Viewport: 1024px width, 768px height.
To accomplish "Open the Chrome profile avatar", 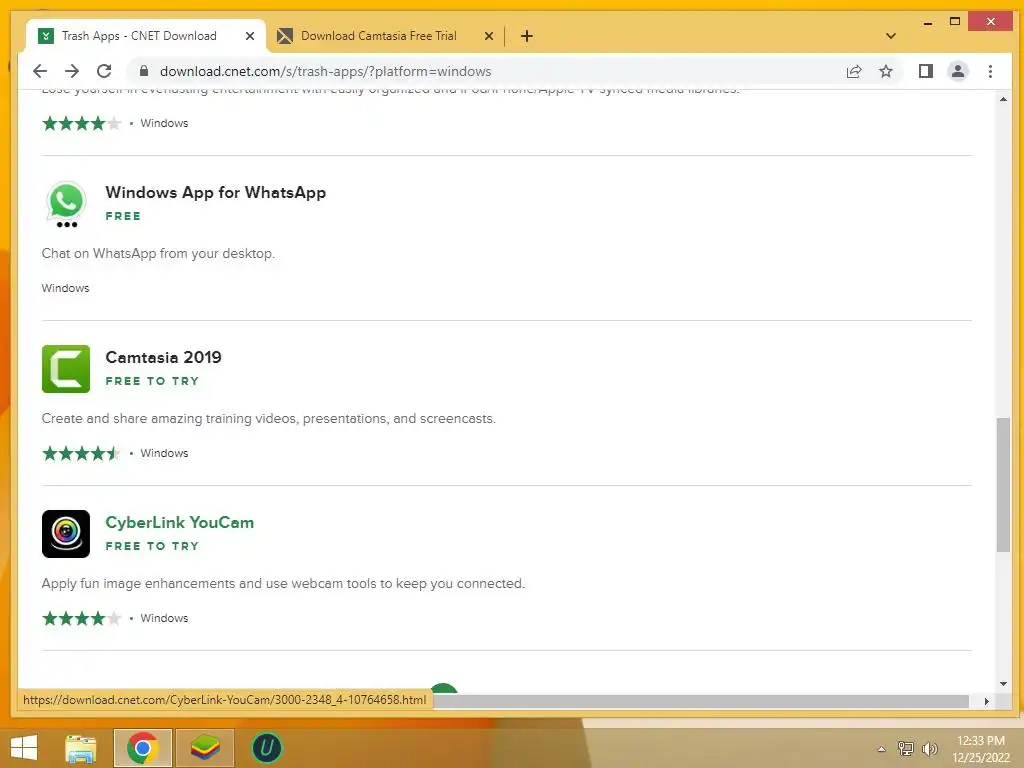I will pos(957,71).
